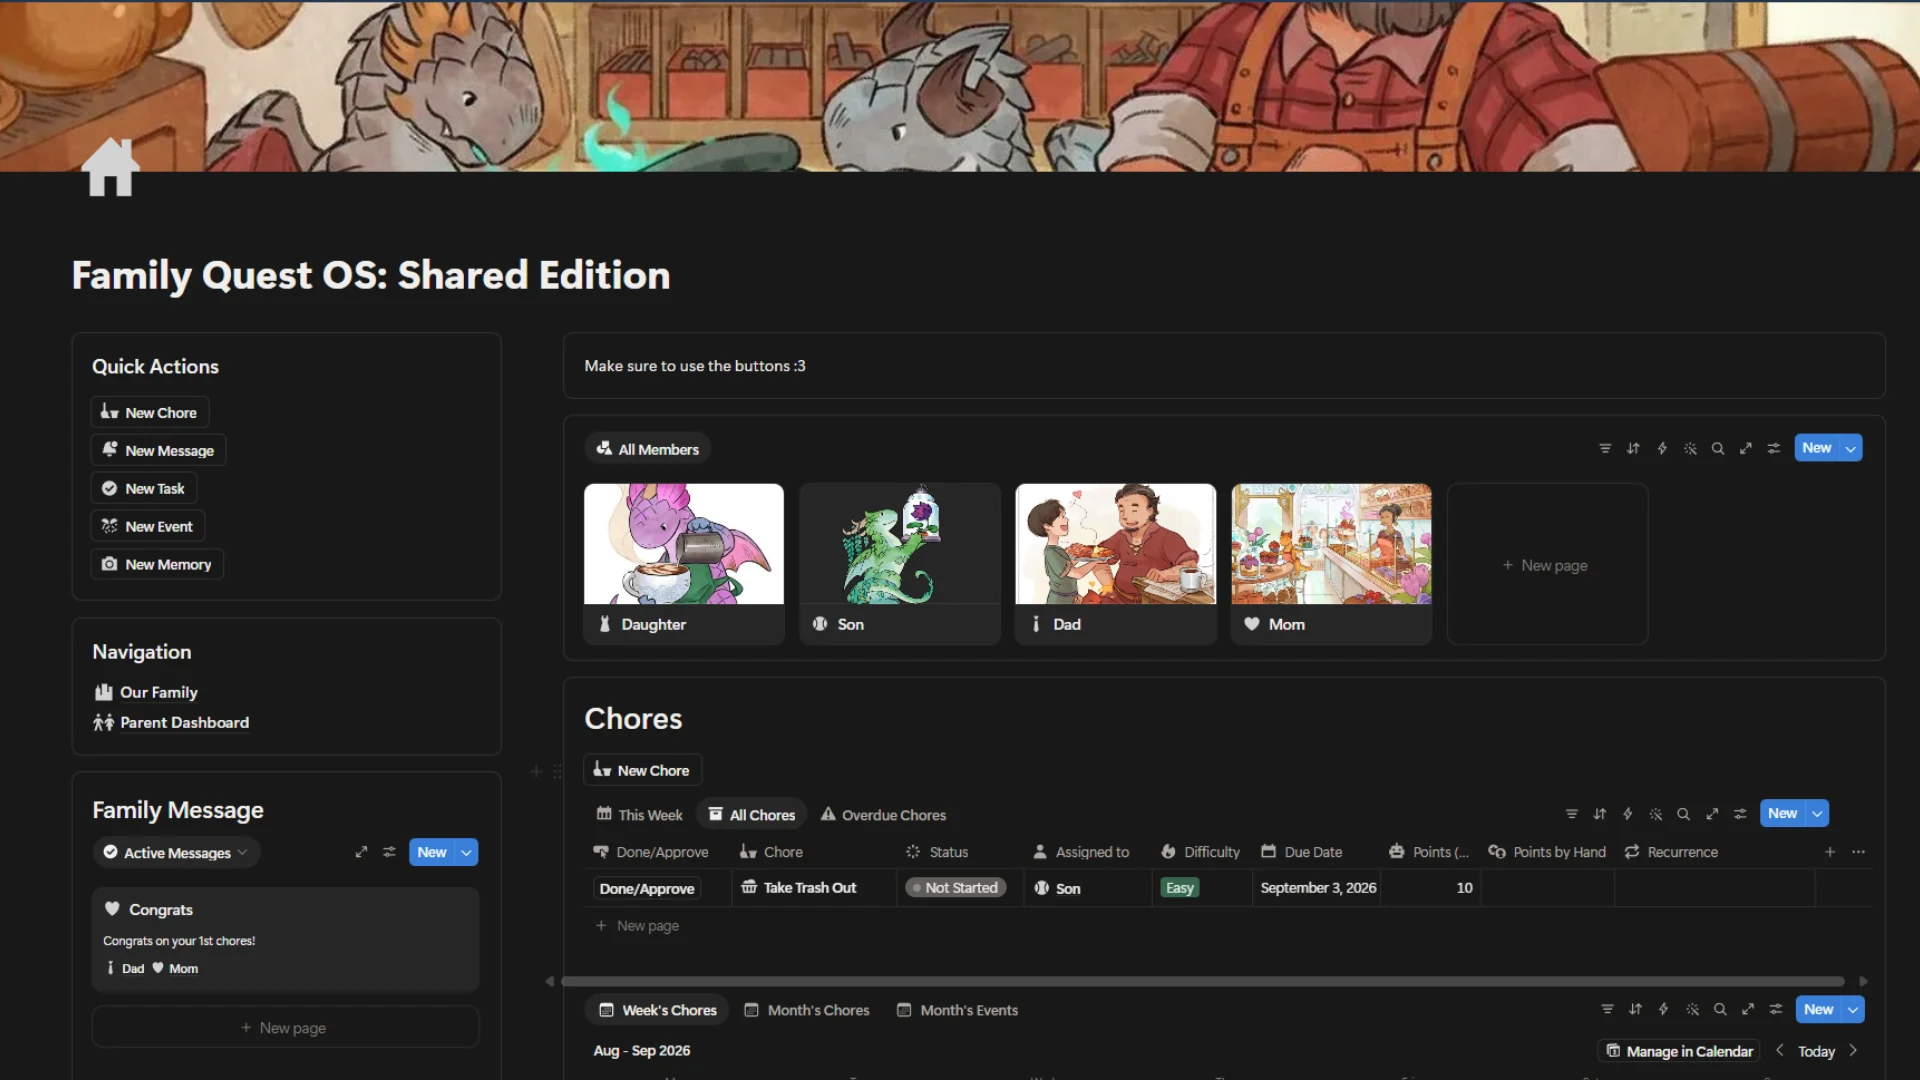
Task: Open New dropdown arrow in Family Message
Action: click(466, 852)
